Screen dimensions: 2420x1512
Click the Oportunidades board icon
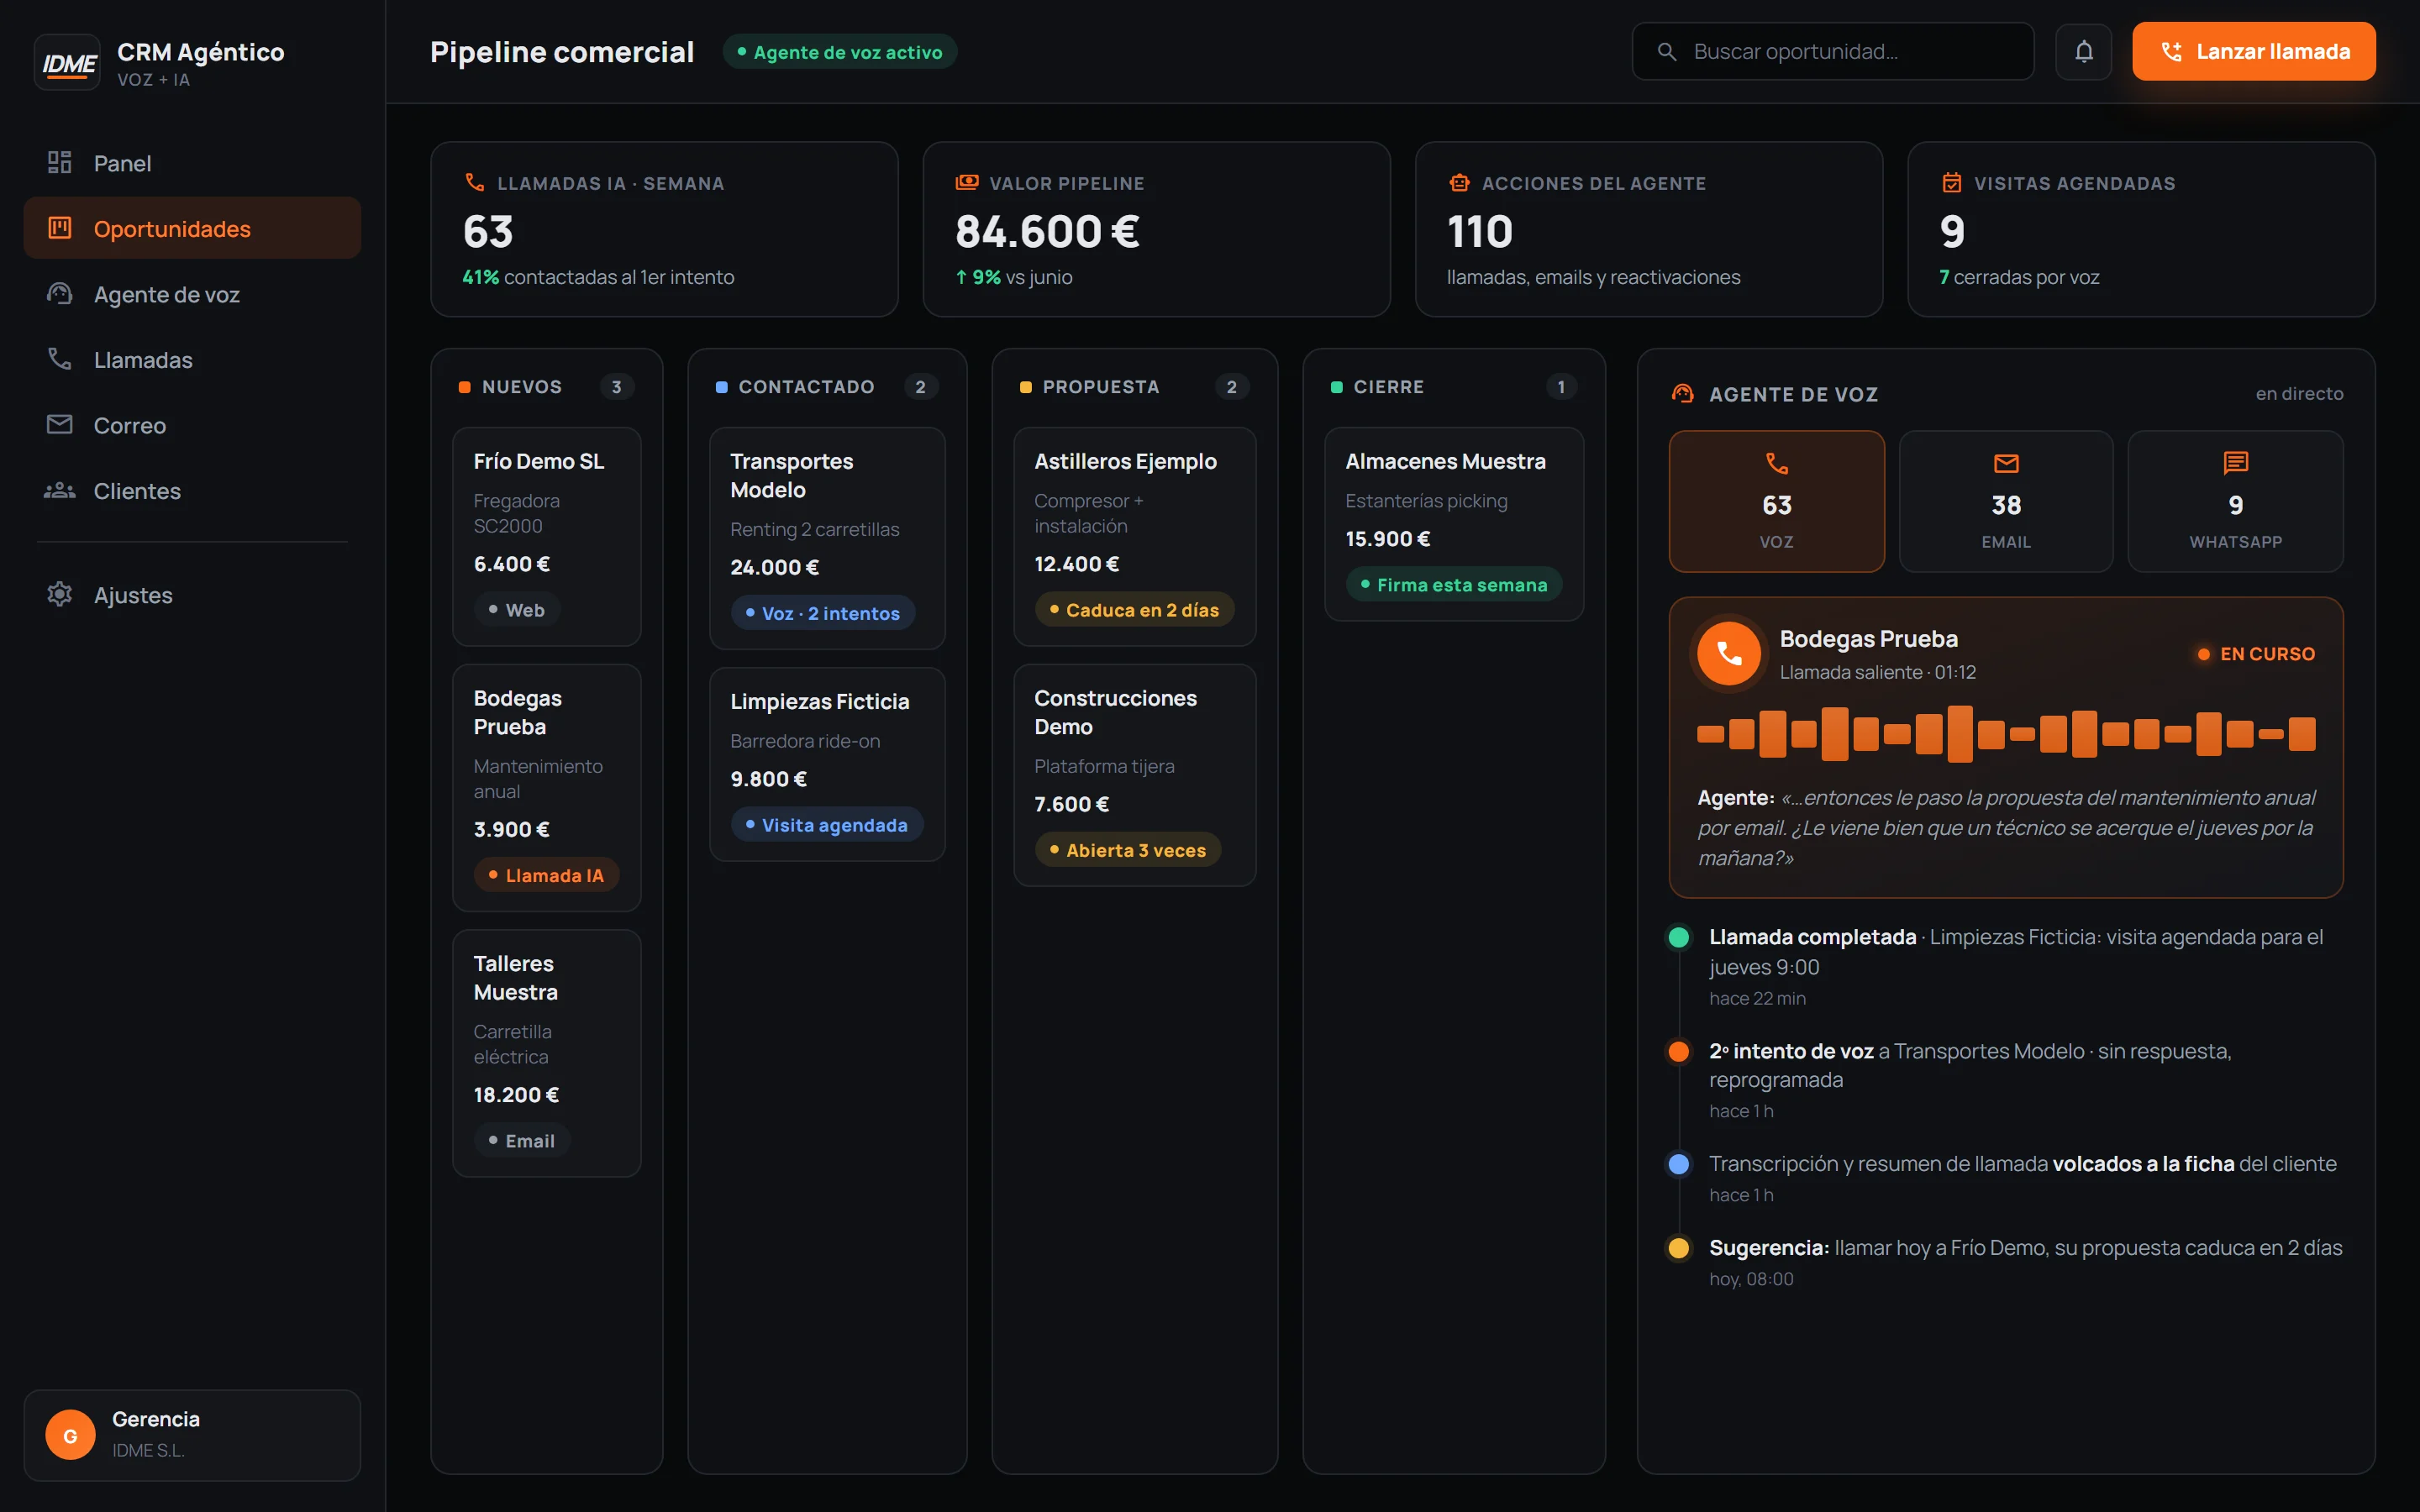pyautogui.click(x=60, y=228)
